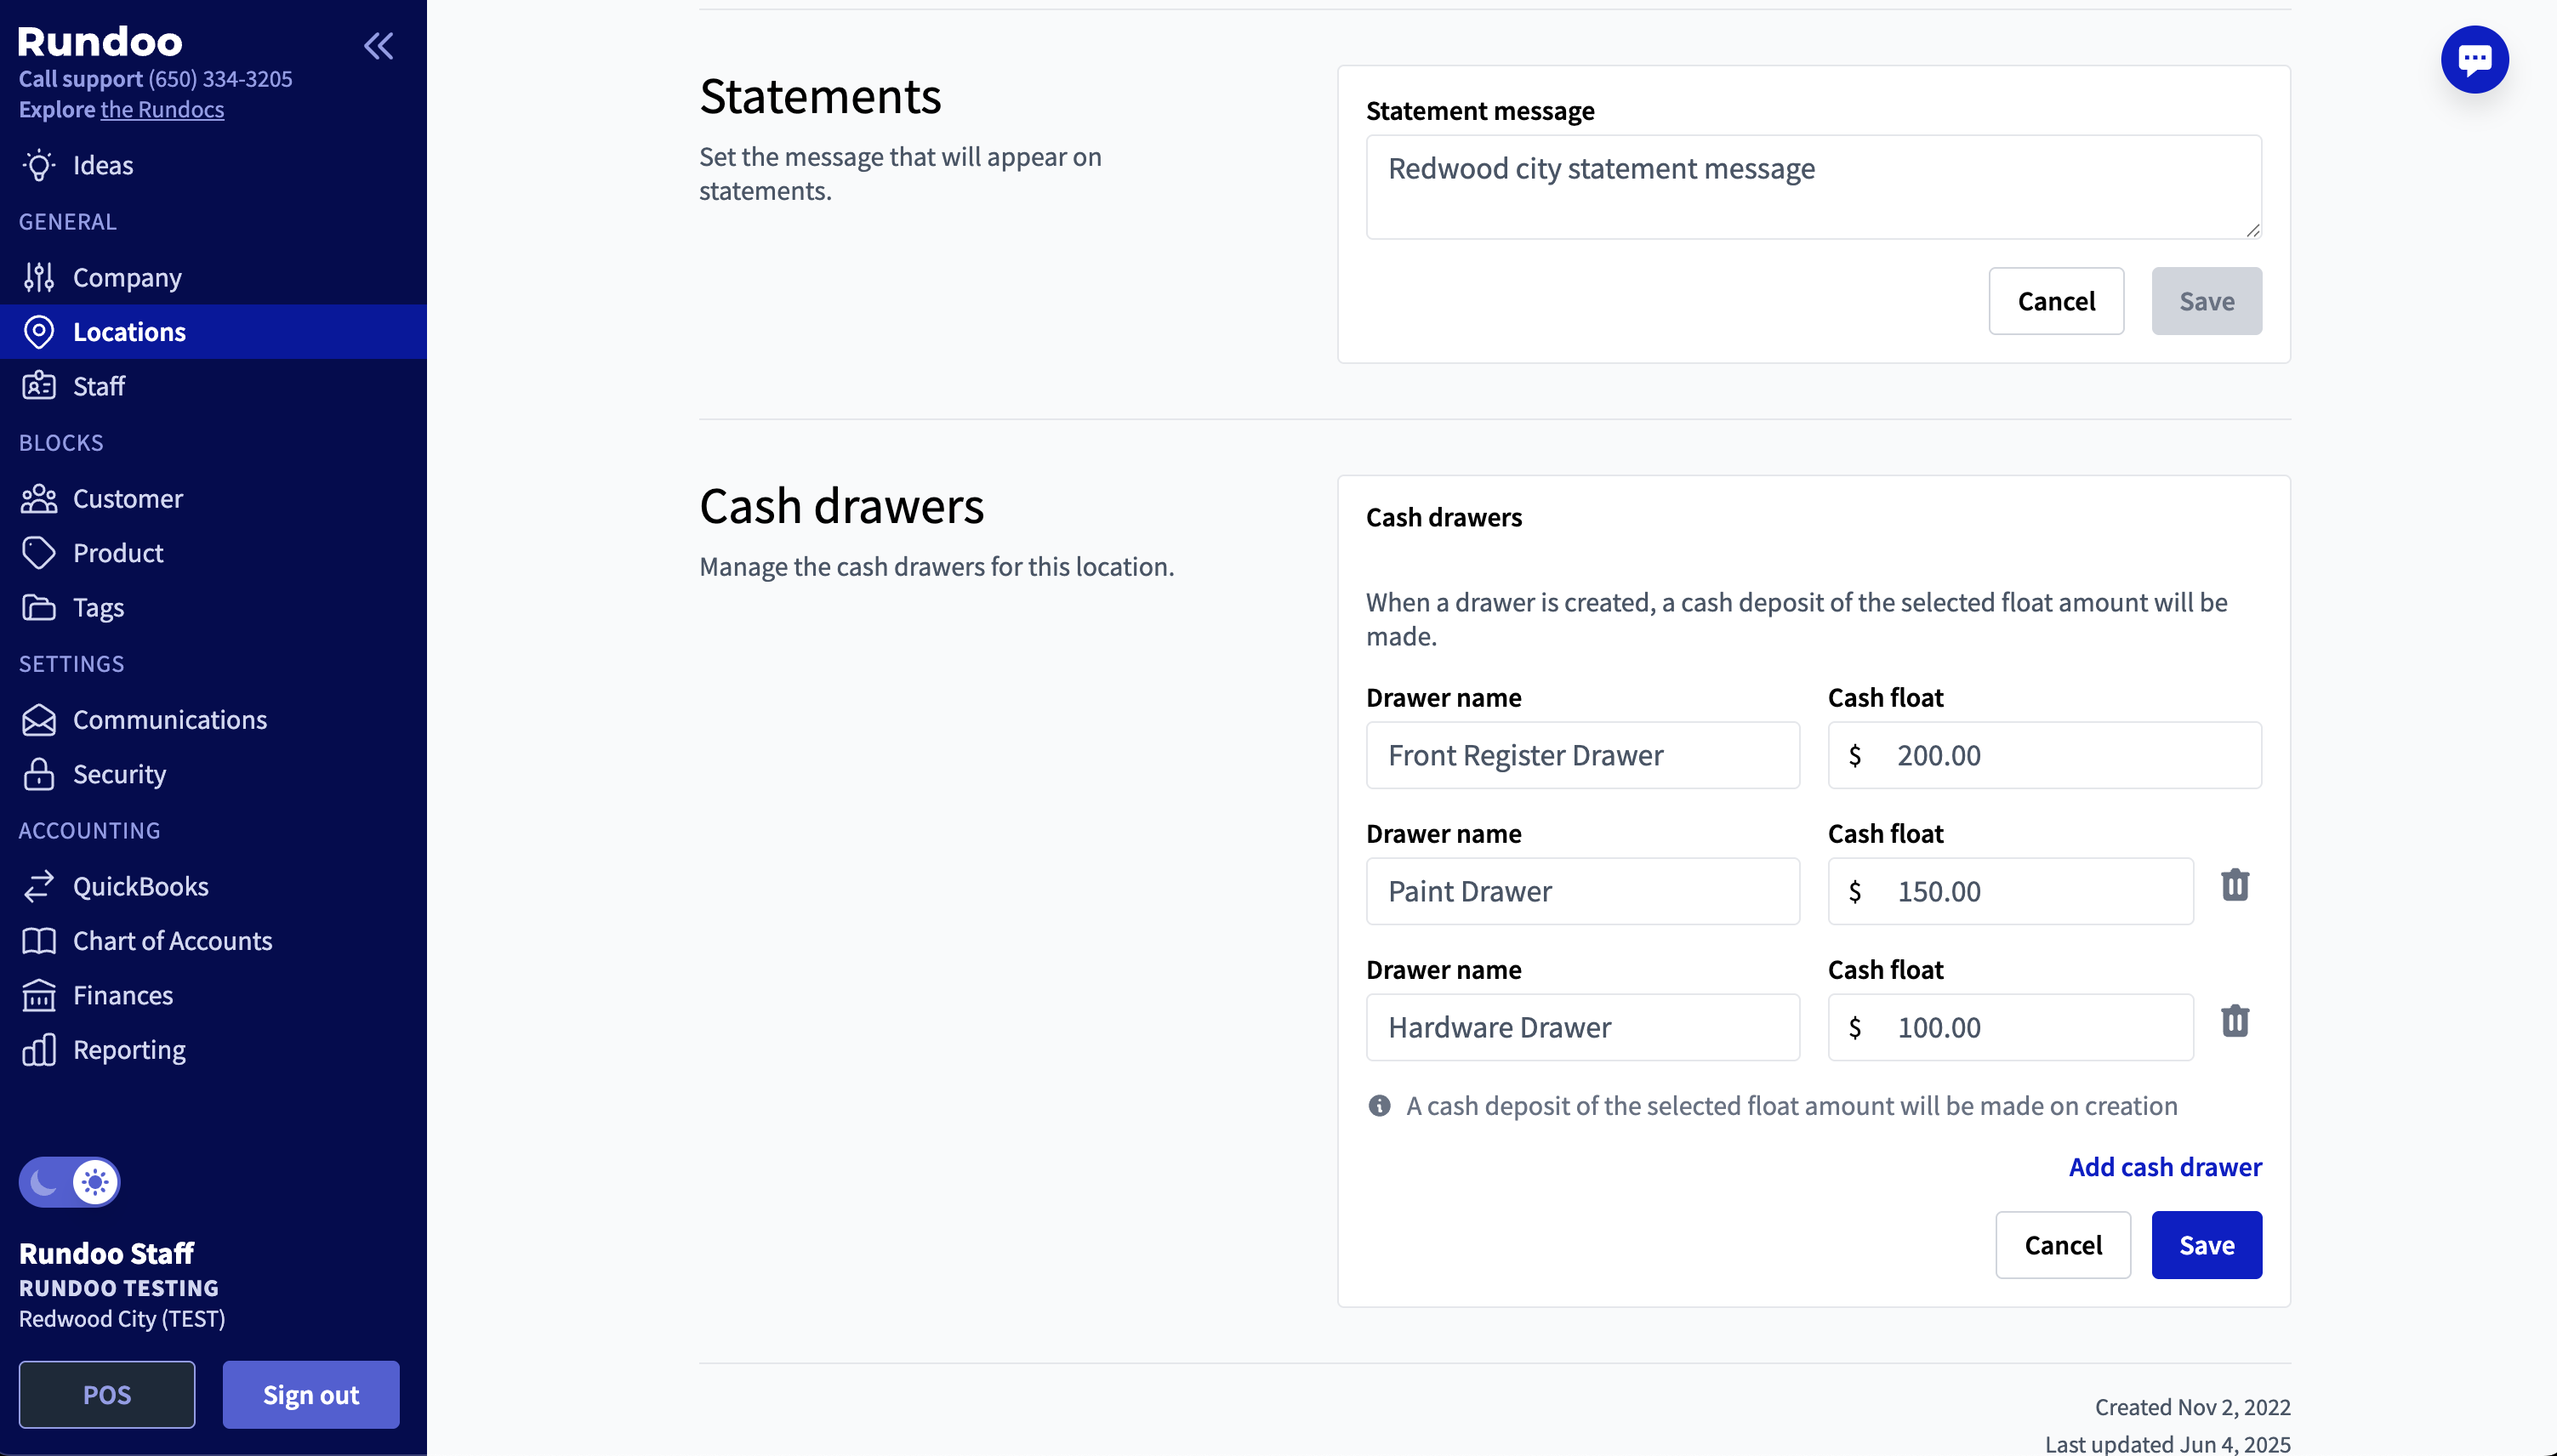Click the Ideas lightbulb icon
The image size is (2557, 1456).
39,166
